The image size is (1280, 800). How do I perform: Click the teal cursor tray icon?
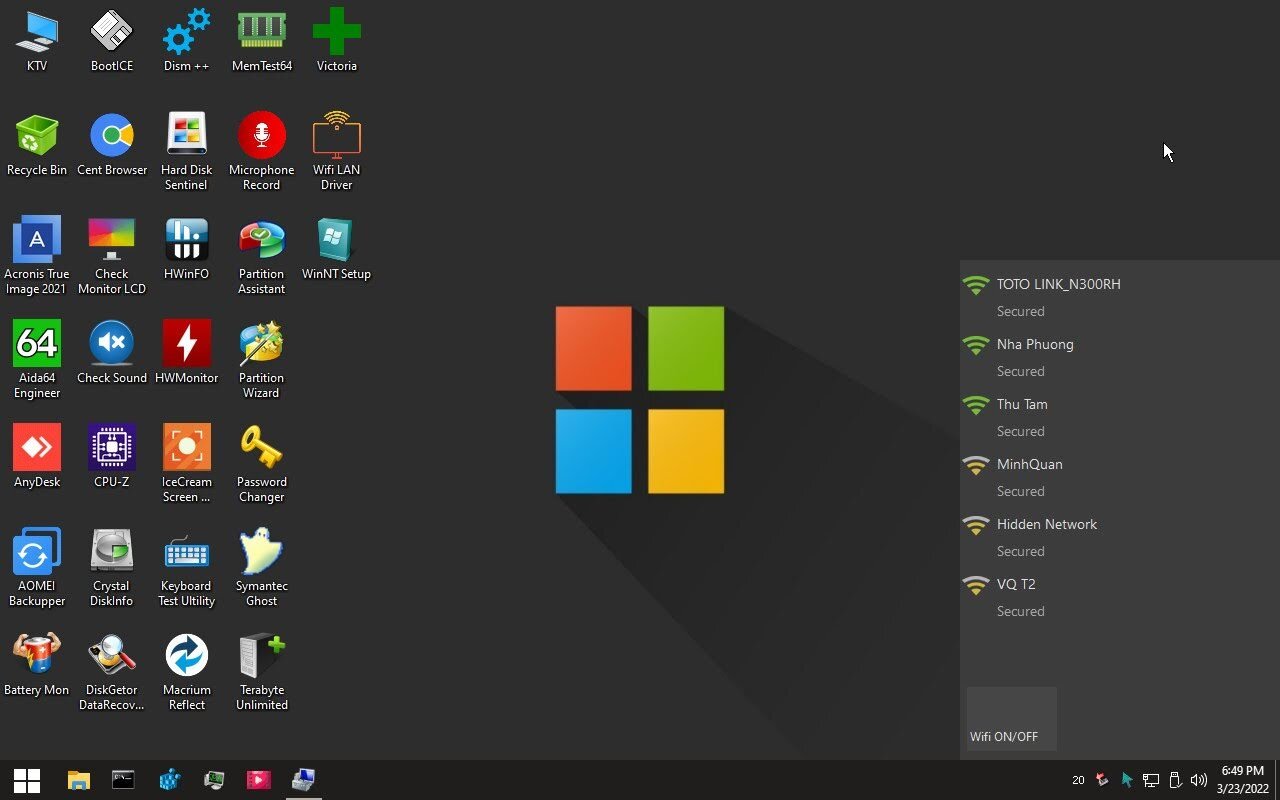tap(1127, 780)
